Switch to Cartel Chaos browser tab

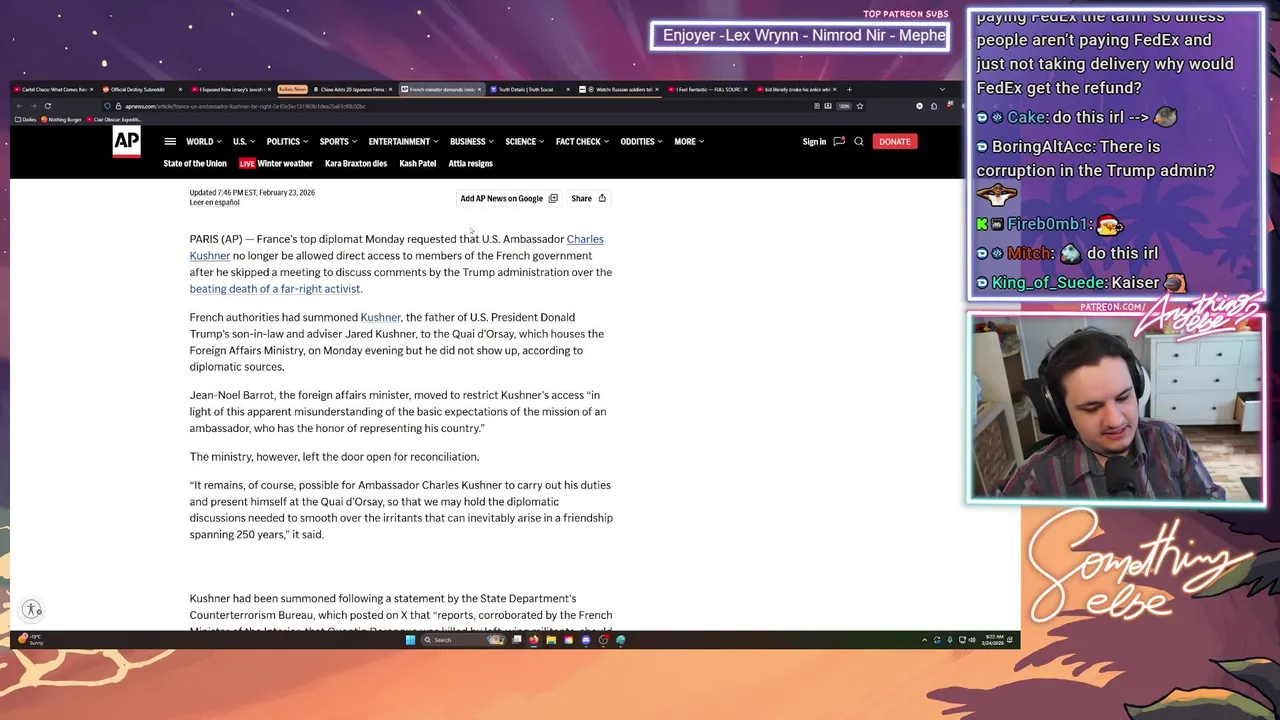[x=54, y=89]
